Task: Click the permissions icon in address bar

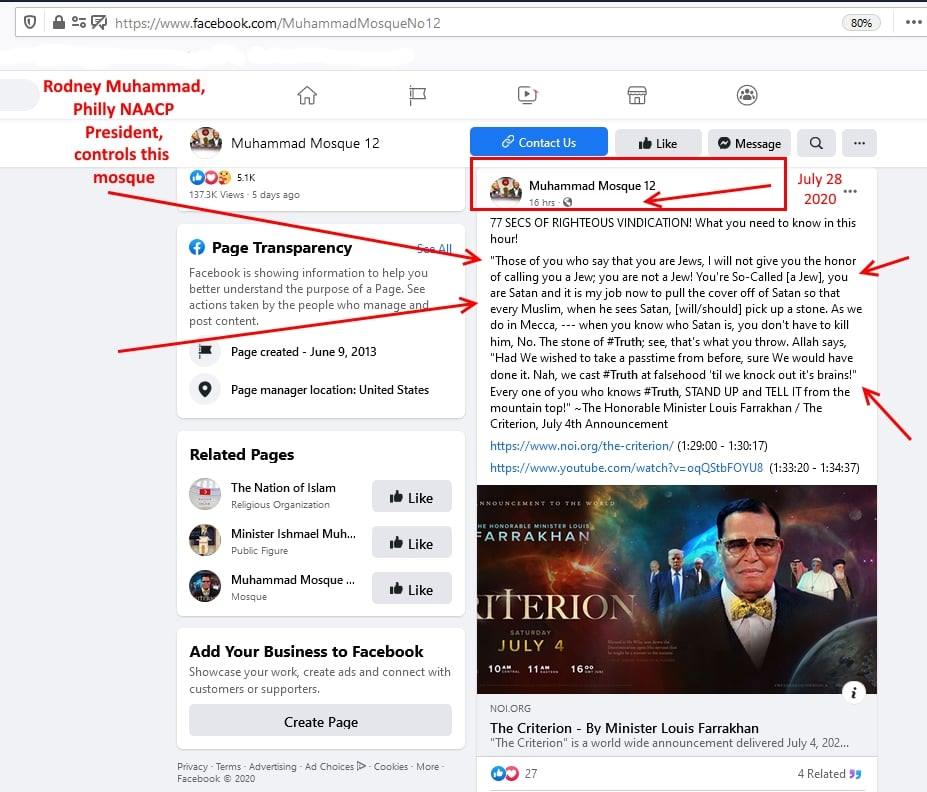Action: pos(79,22)
